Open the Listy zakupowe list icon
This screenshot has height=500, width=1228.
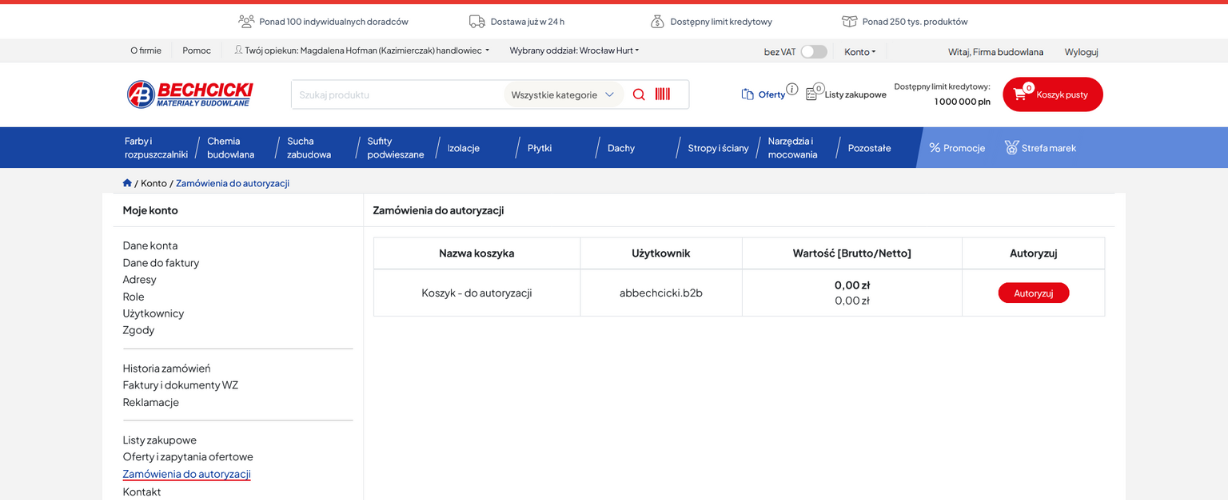point(812,94)
